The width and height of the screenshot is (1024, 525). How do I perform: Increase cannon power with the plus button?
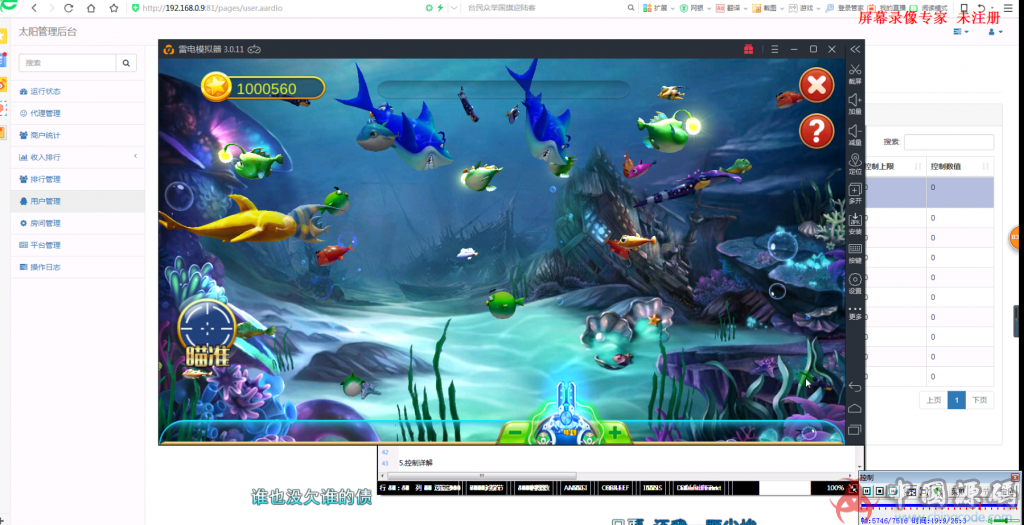point(614,432)
